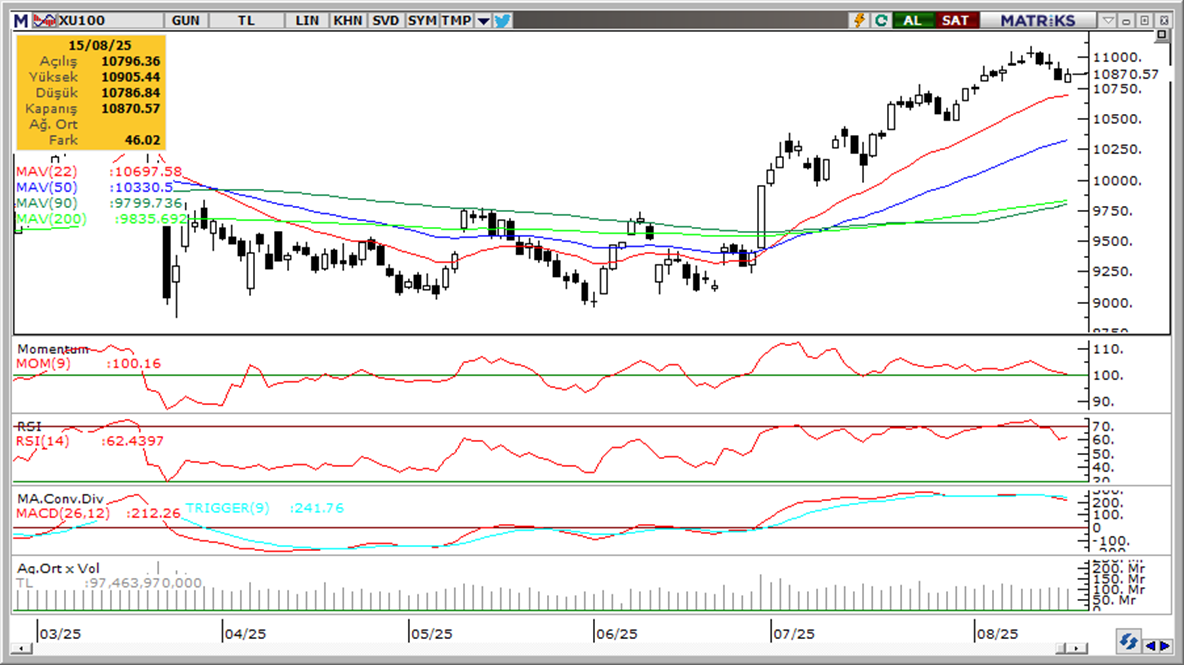Click the TL currency button
This screenshot has height=665, width=1184.
[246, 20]
